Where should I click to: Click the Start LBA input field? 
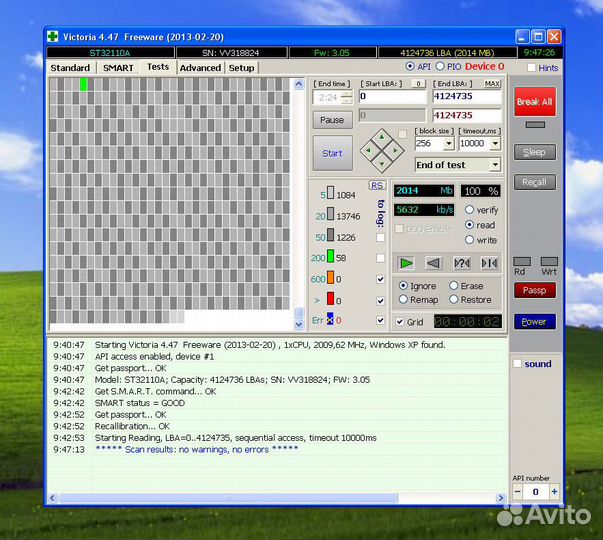coord(391,97)
